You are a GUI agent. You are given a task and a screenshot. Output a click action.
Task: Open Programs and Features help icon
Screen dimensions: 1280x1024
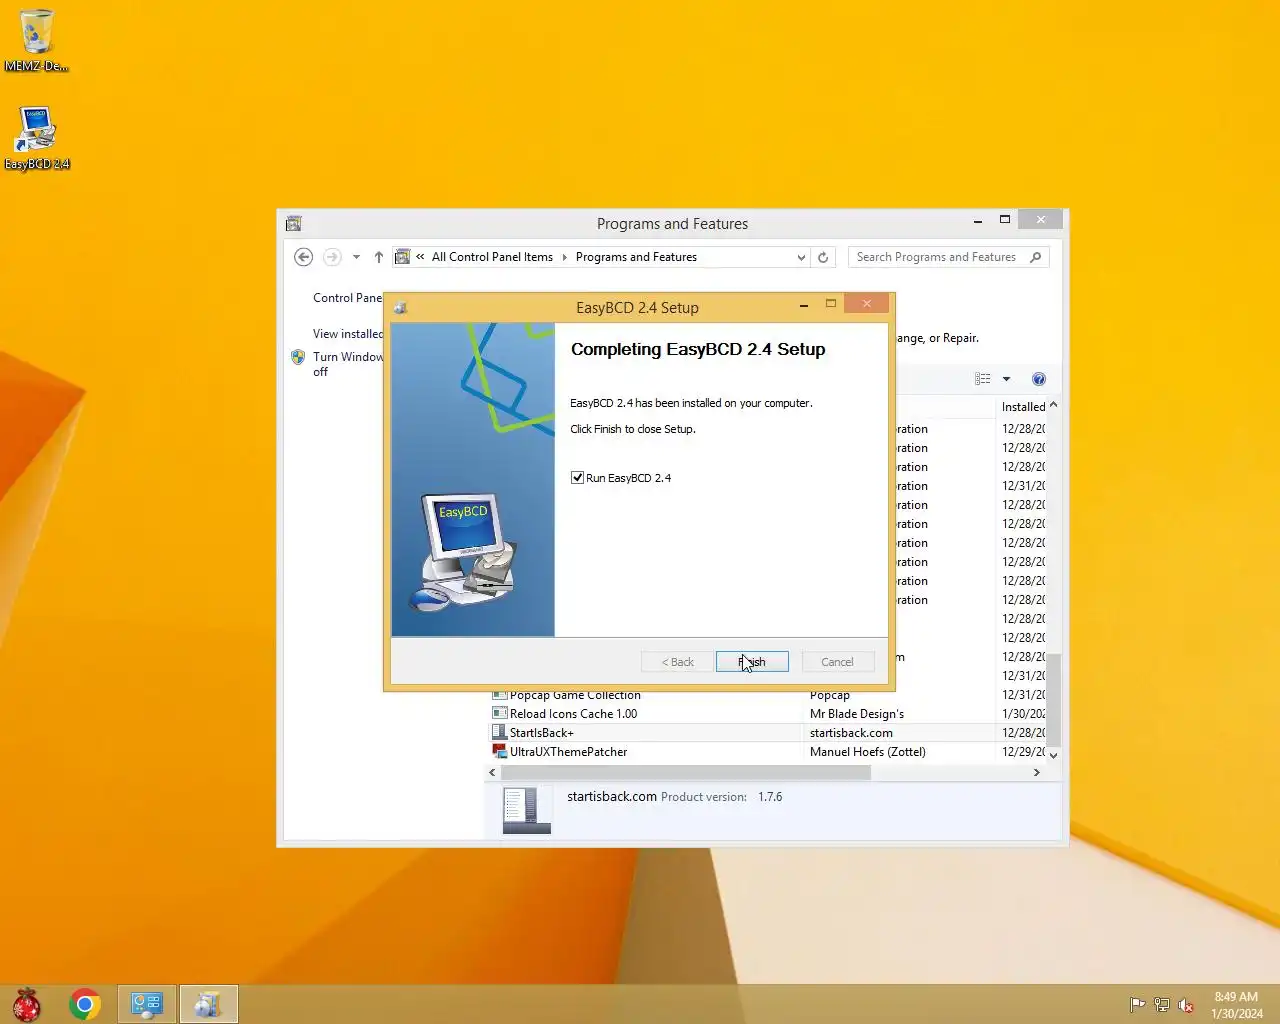click(1039, 379)
